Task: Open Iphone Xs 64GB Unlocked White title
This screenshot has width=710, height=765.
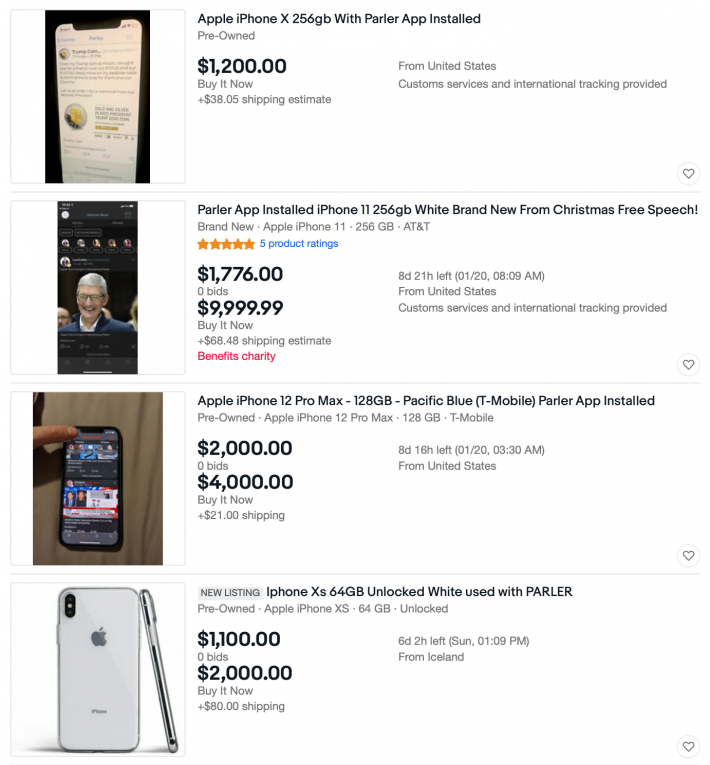Action: click(419, 592)
